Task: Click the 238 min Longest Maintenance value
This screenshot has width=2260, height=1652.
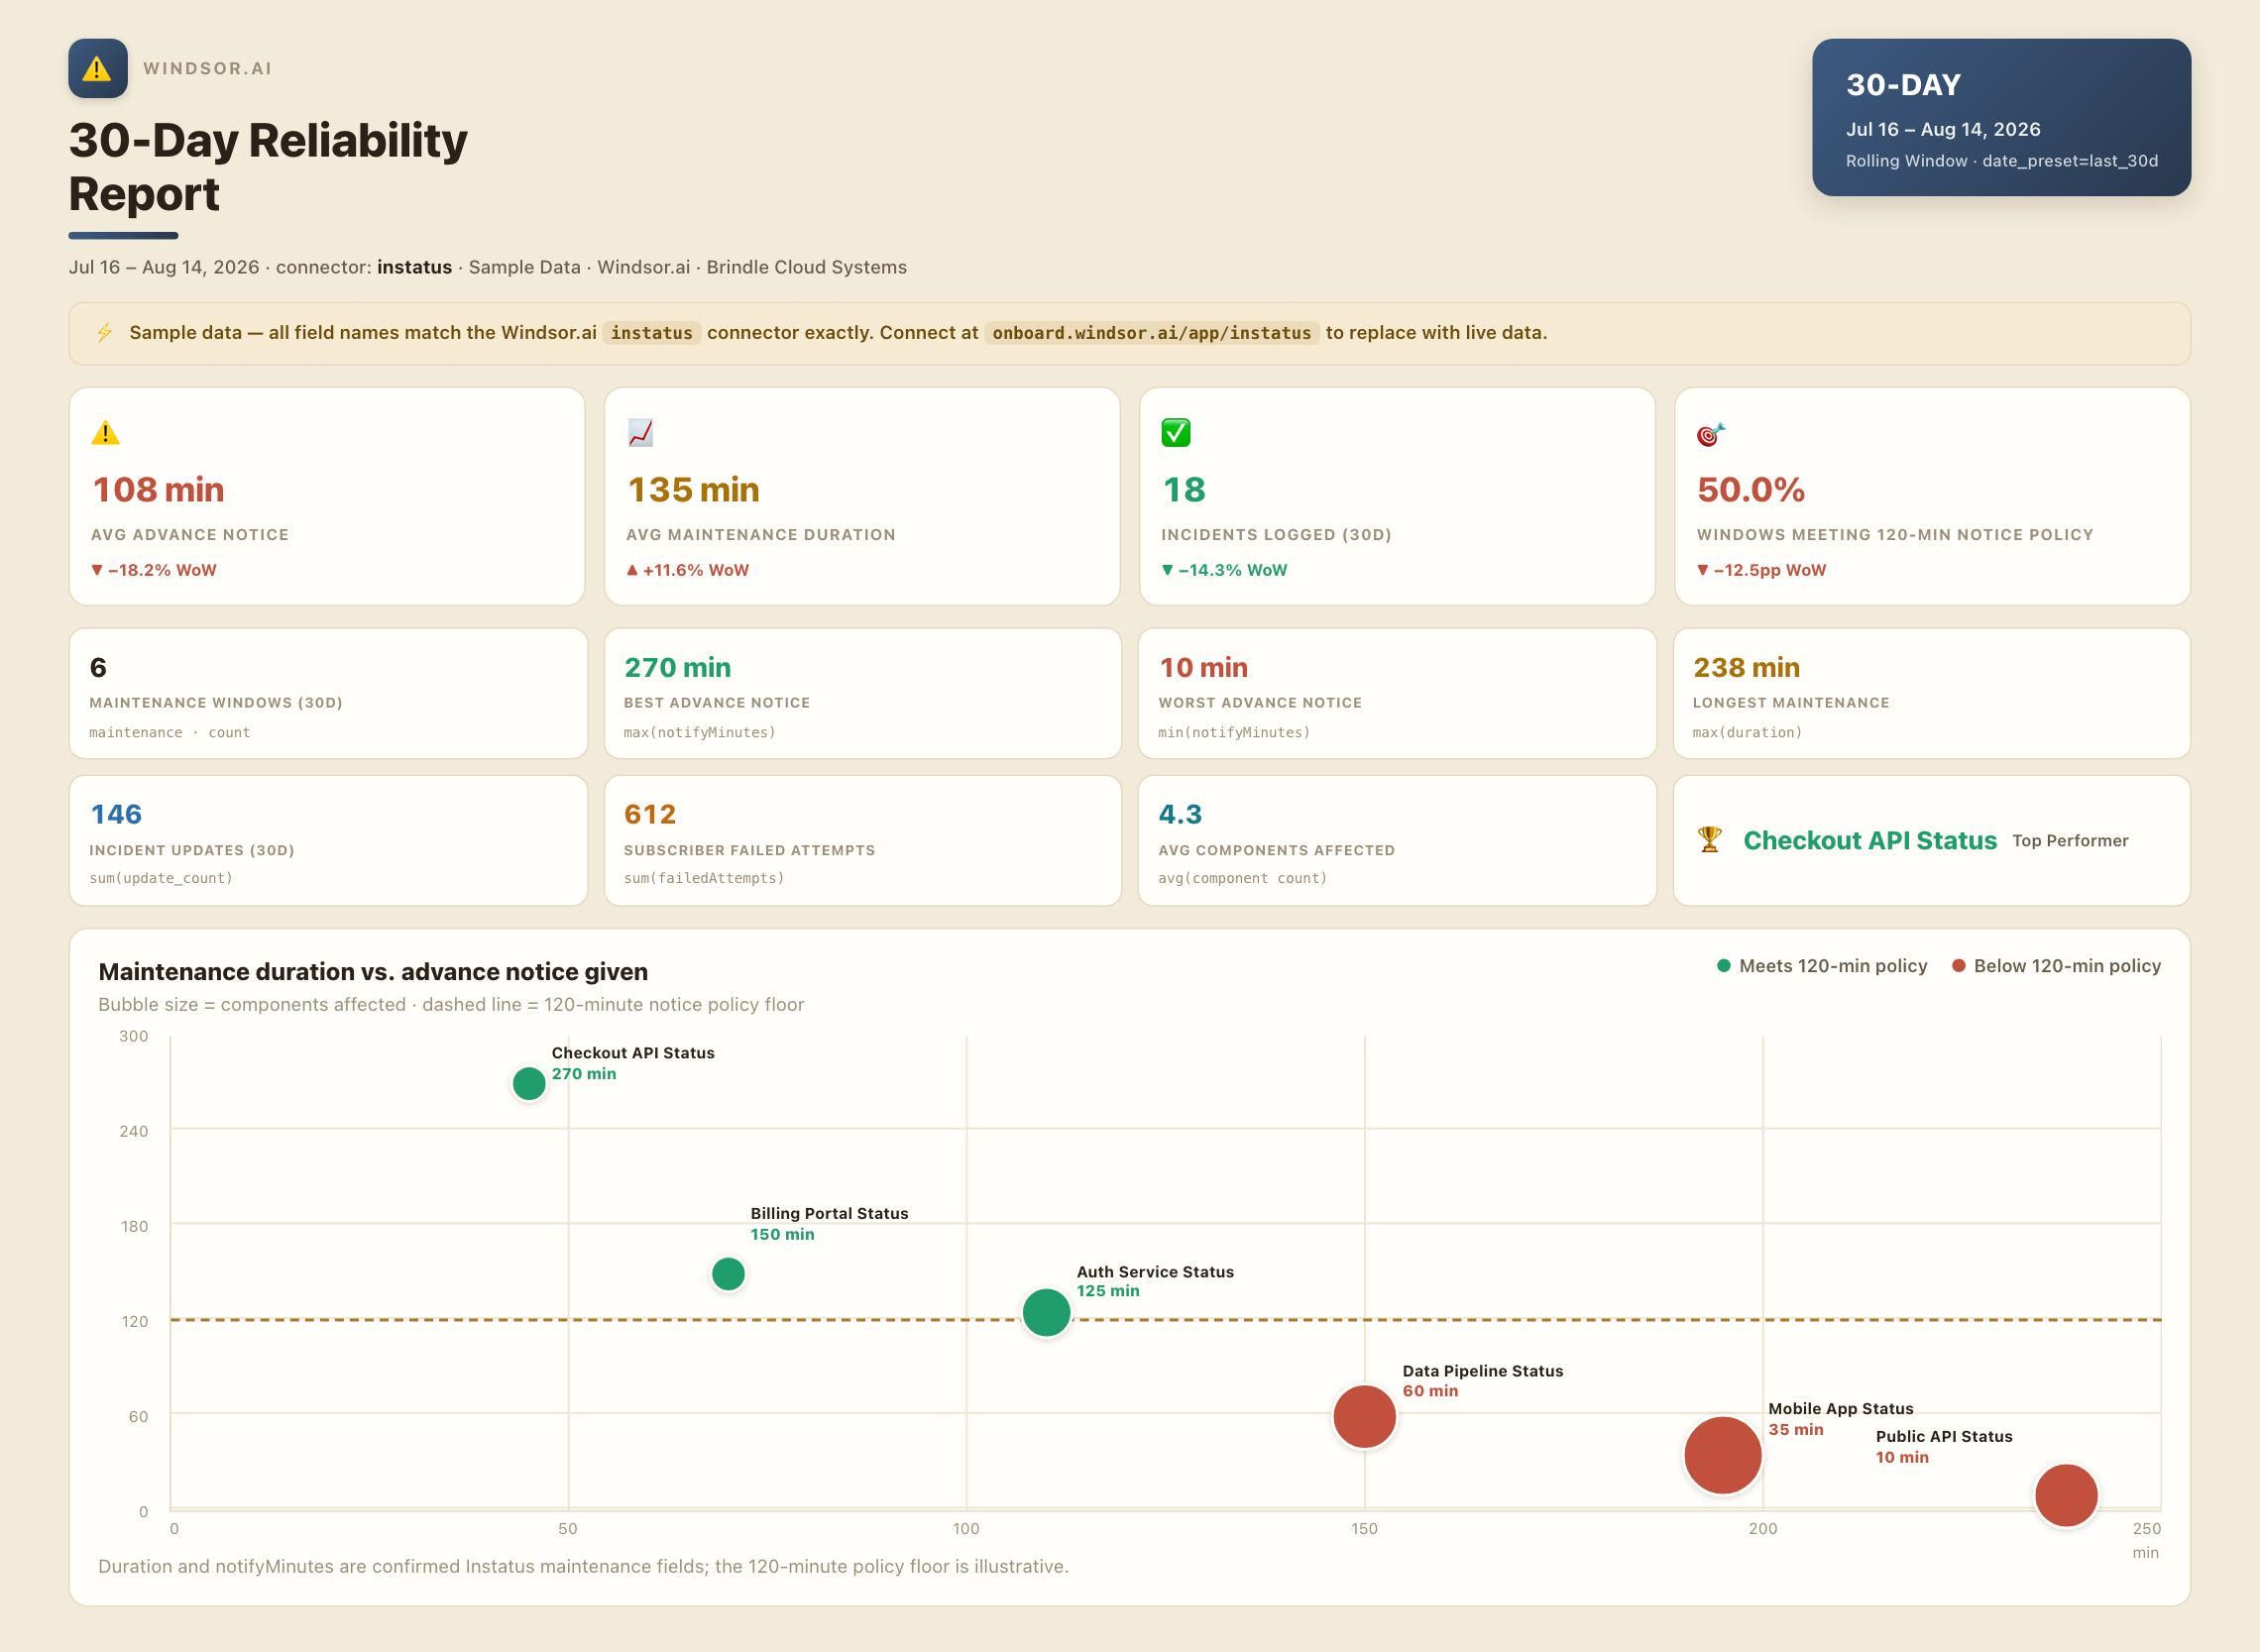Action: point(1746,667)
